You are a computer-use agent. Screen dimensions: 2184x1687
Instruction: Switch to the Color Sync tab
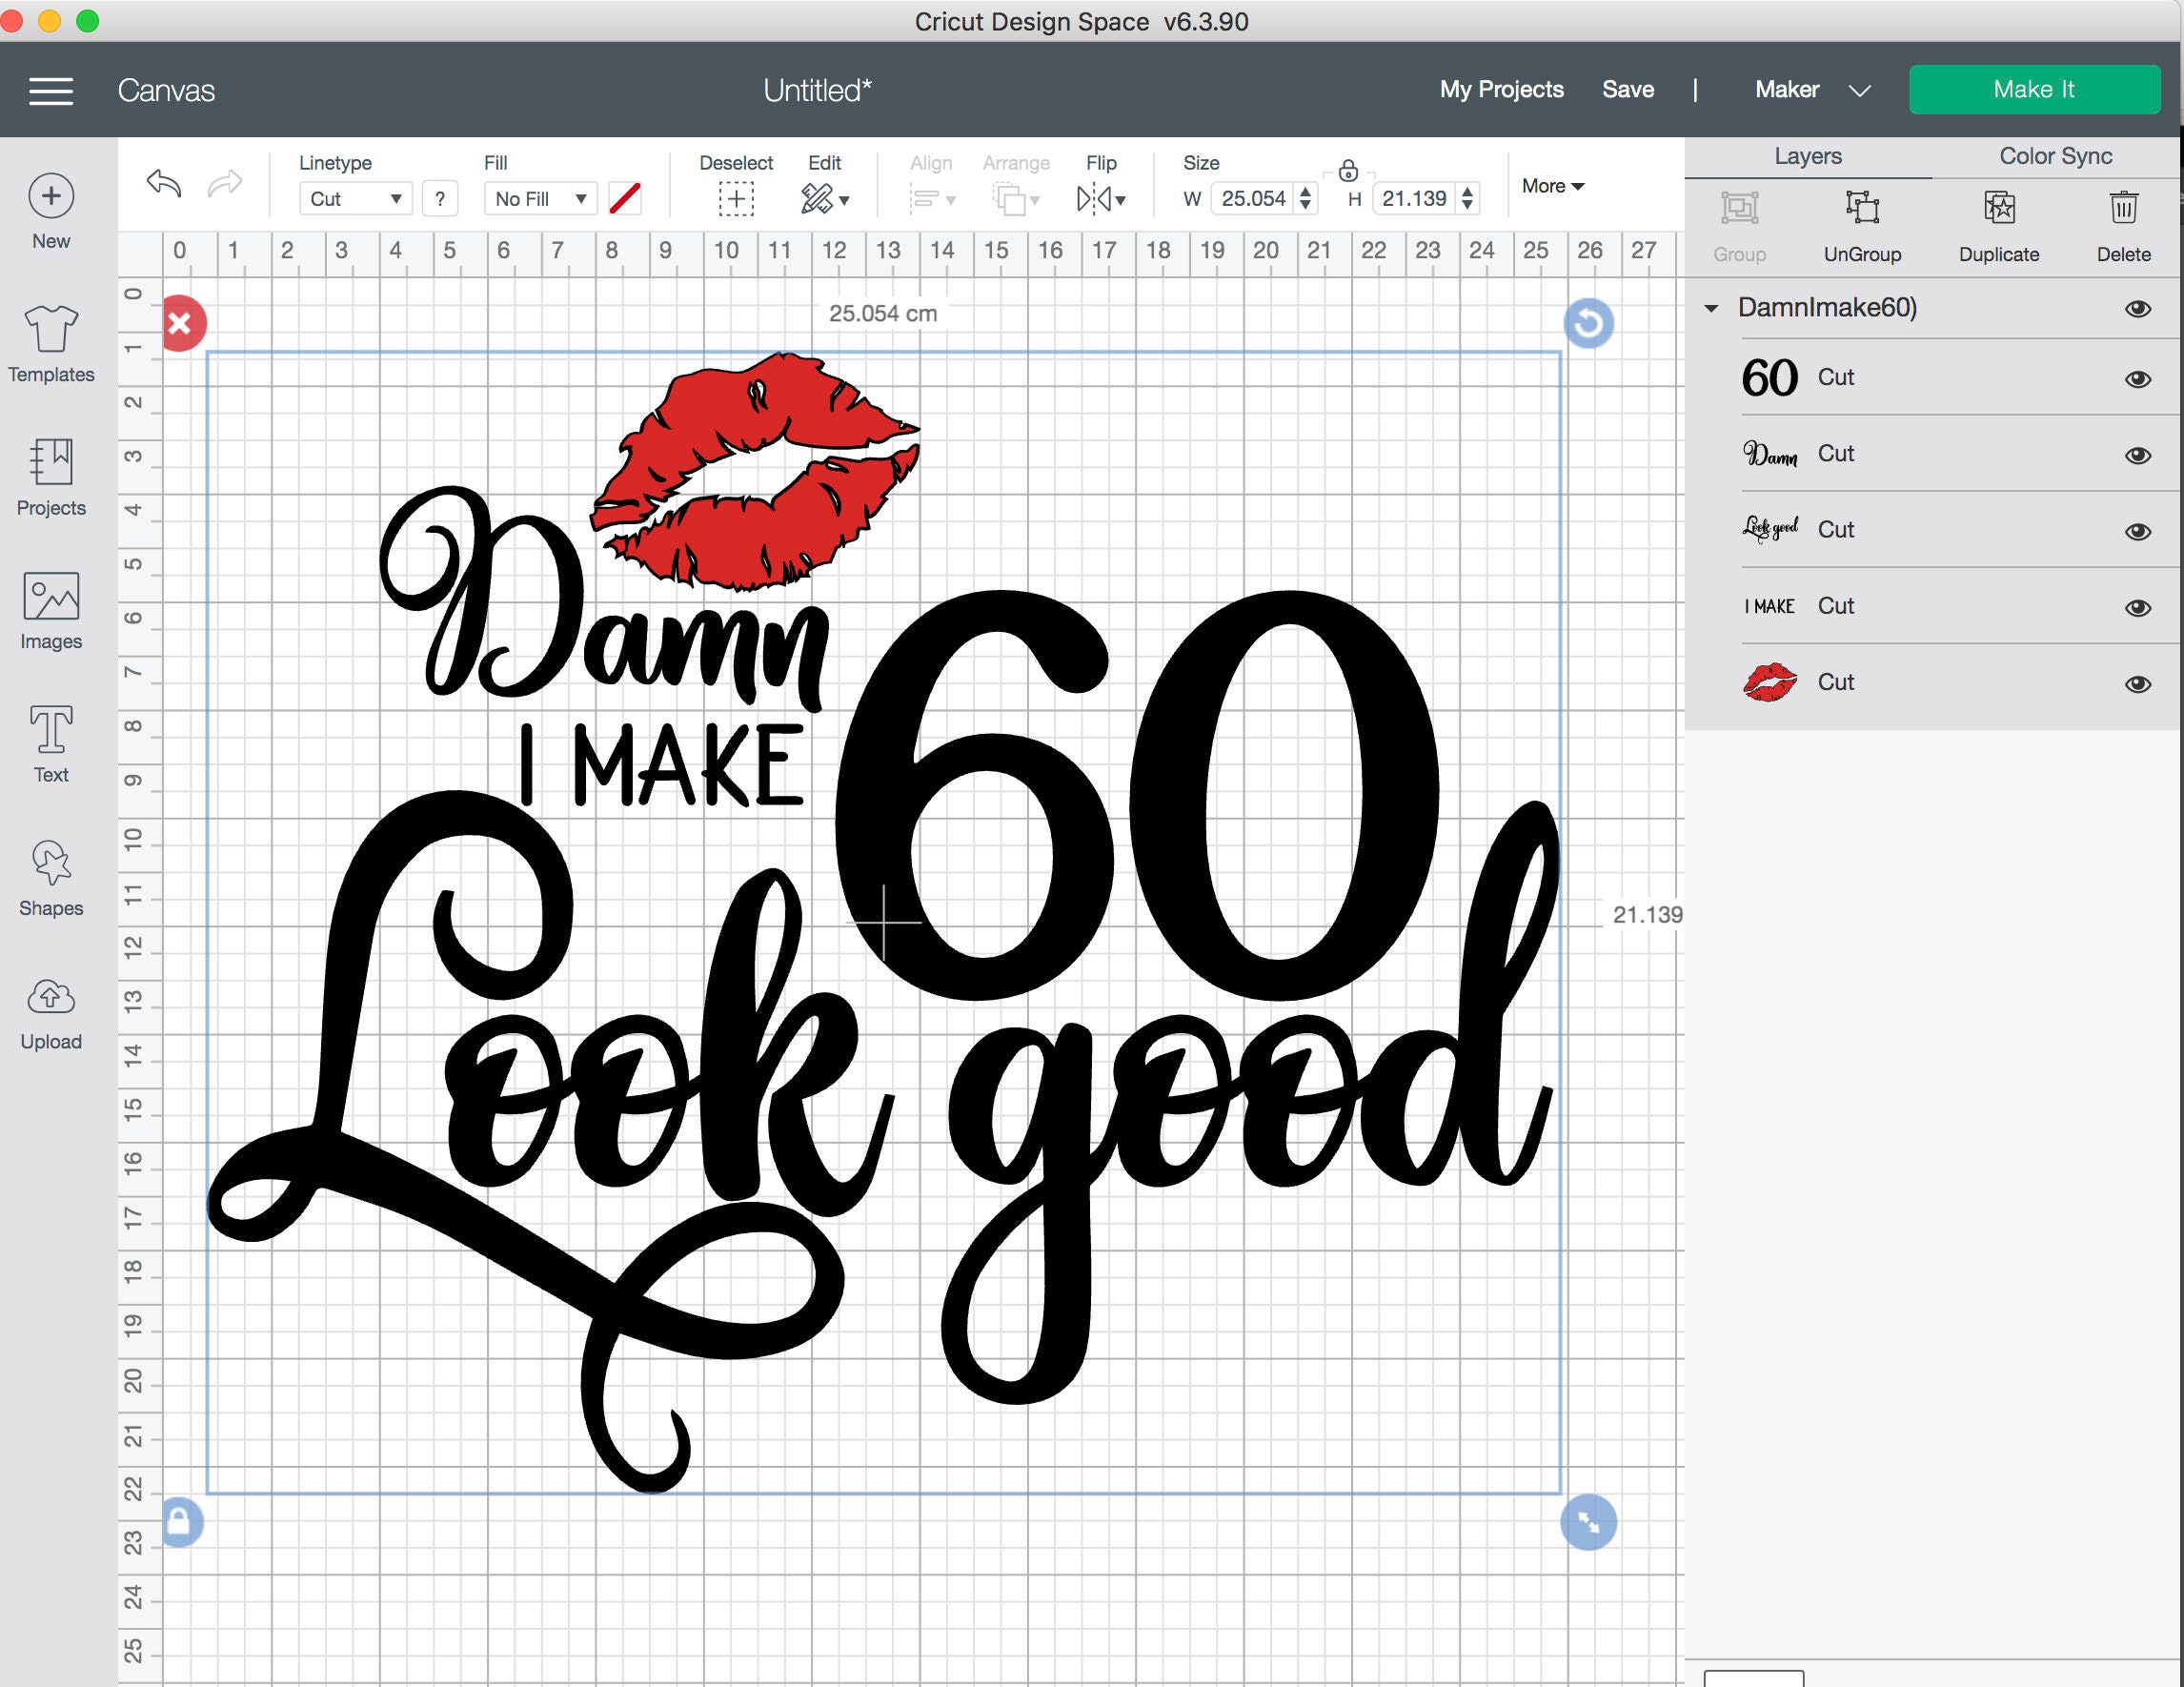pos(2055,156)
